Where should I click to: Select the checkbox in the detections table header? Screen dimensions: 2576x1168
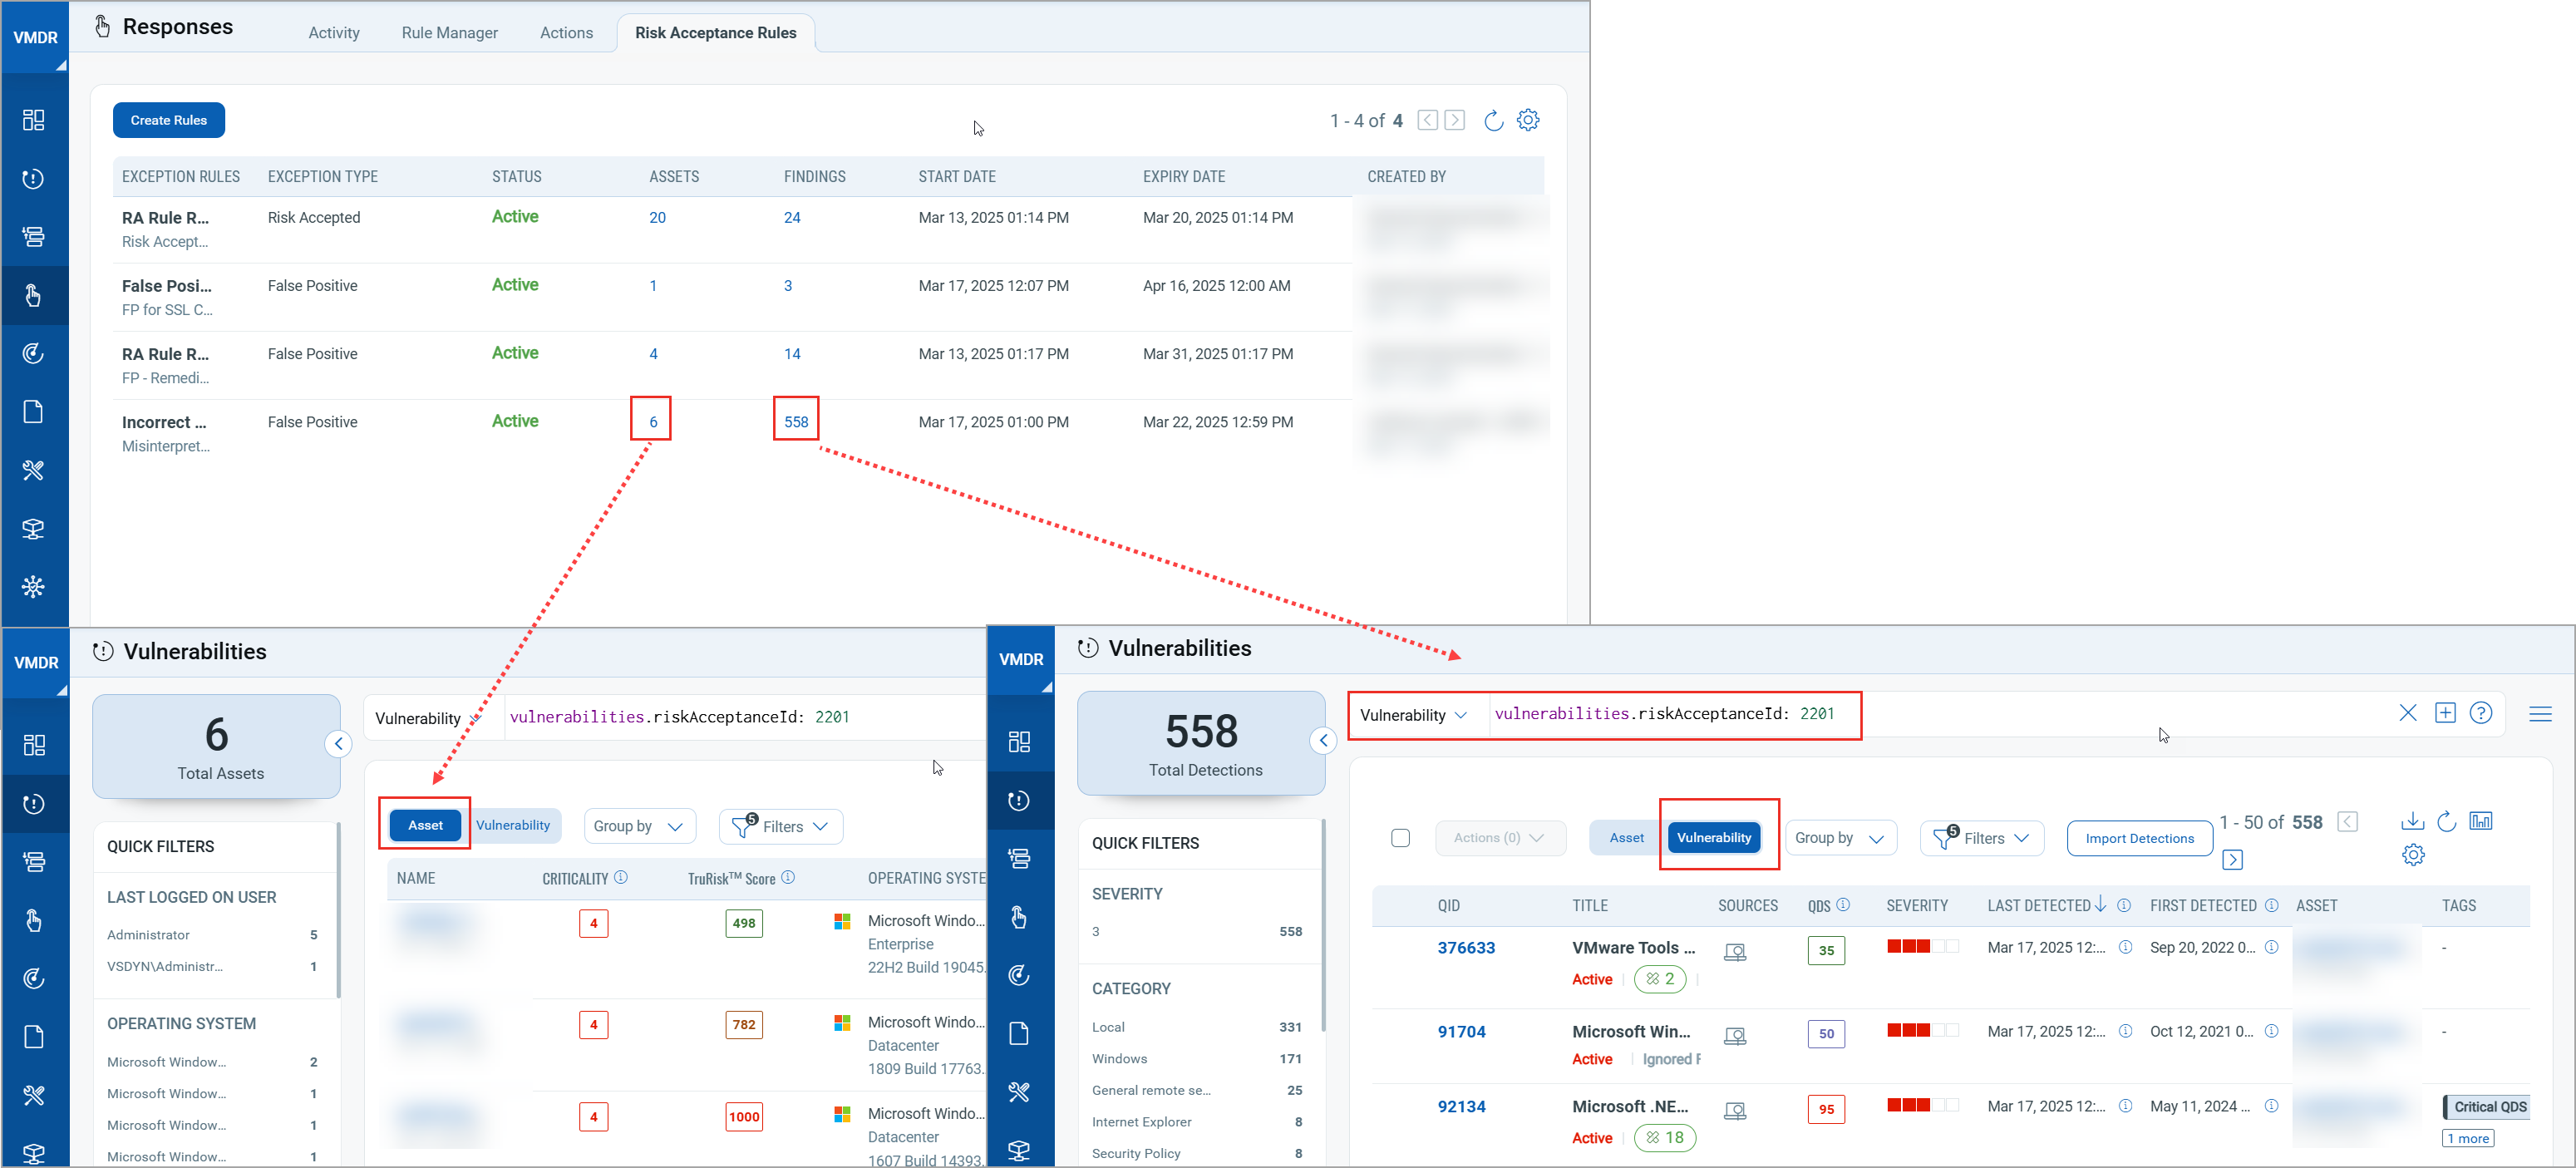click(1400, 838)
